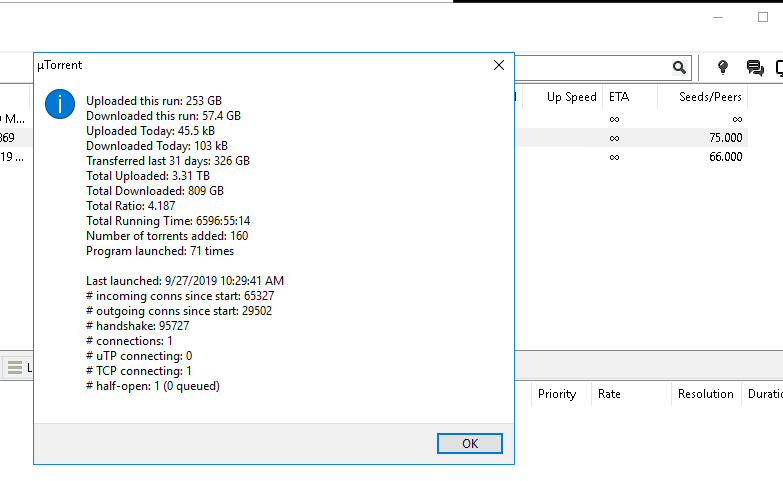Click the '# half-open: 1 (0 queued)' line

153,386
